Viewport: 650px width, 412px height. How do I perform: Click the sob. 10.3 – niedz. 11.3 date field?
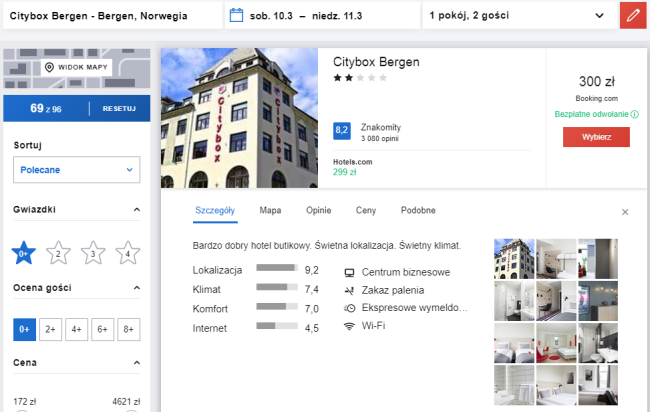point(323,16)
